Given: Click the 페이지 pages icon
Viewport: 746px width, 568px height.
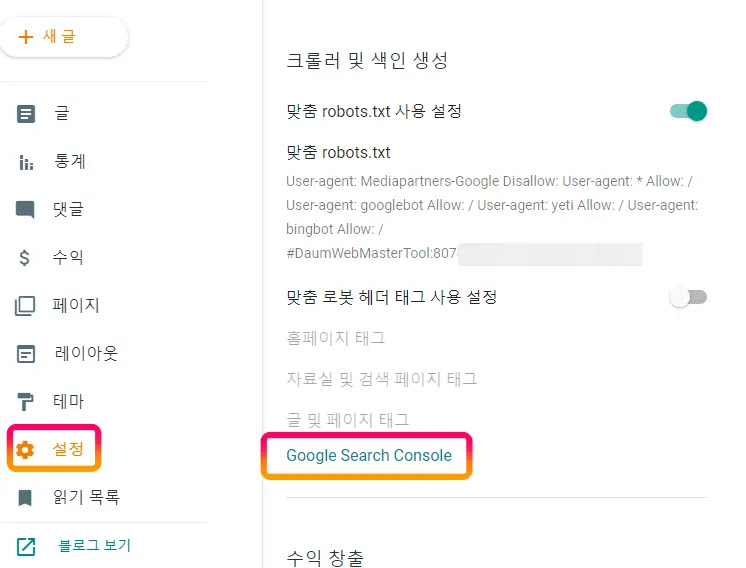Looking at the screenshot, I should tap(25, 305).
